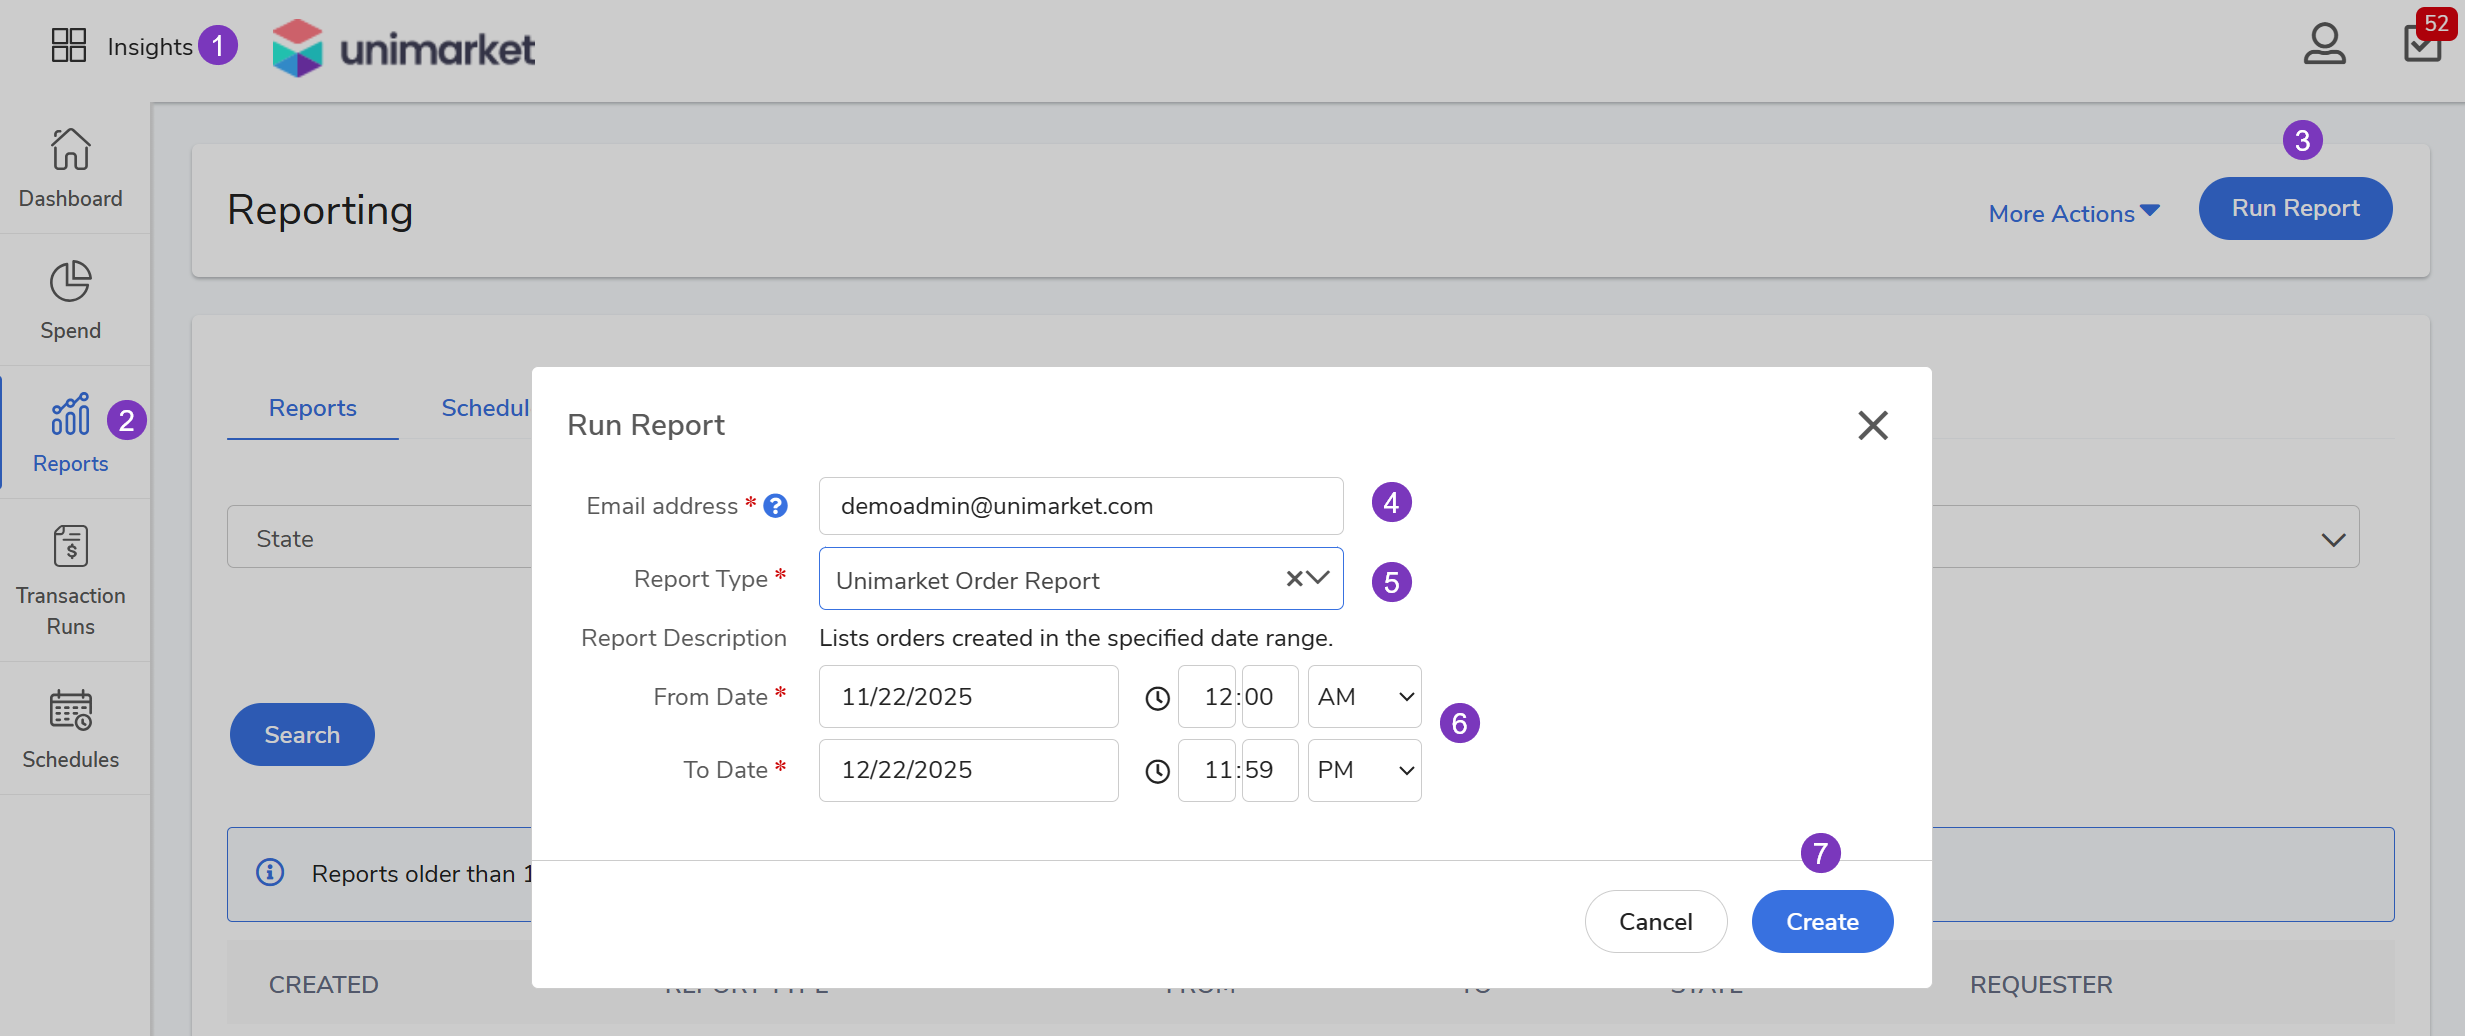The image size is (2465, 1036).
Task: Click the Create button
Action: pyautogui.click(x=1822, y=921)
